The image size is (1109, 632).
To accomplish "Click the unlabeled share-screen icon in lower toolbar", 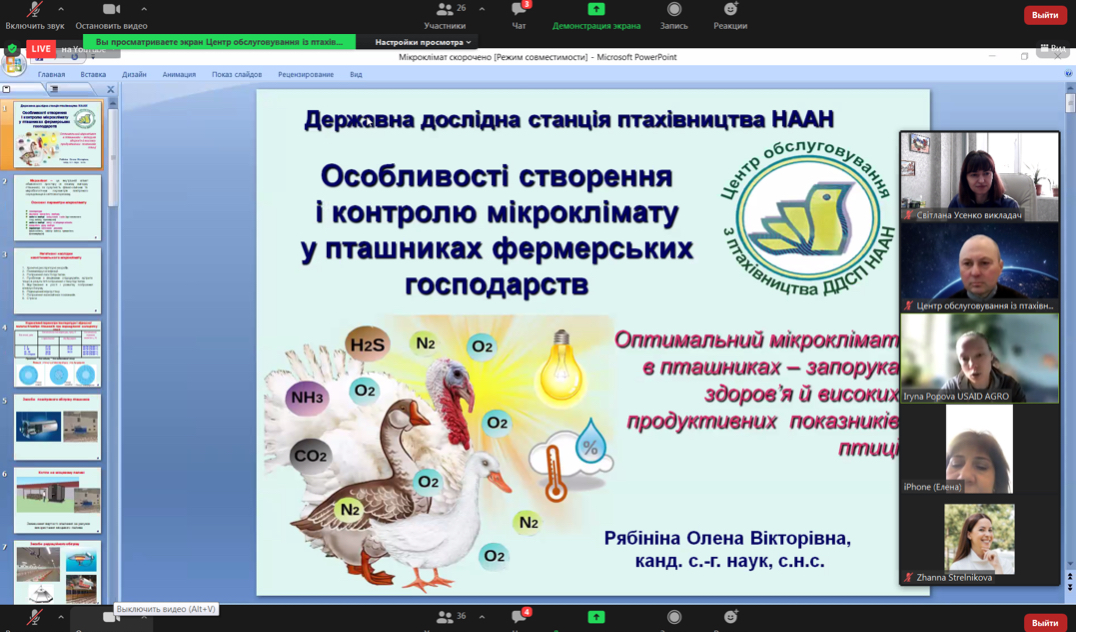I will 596,617.
